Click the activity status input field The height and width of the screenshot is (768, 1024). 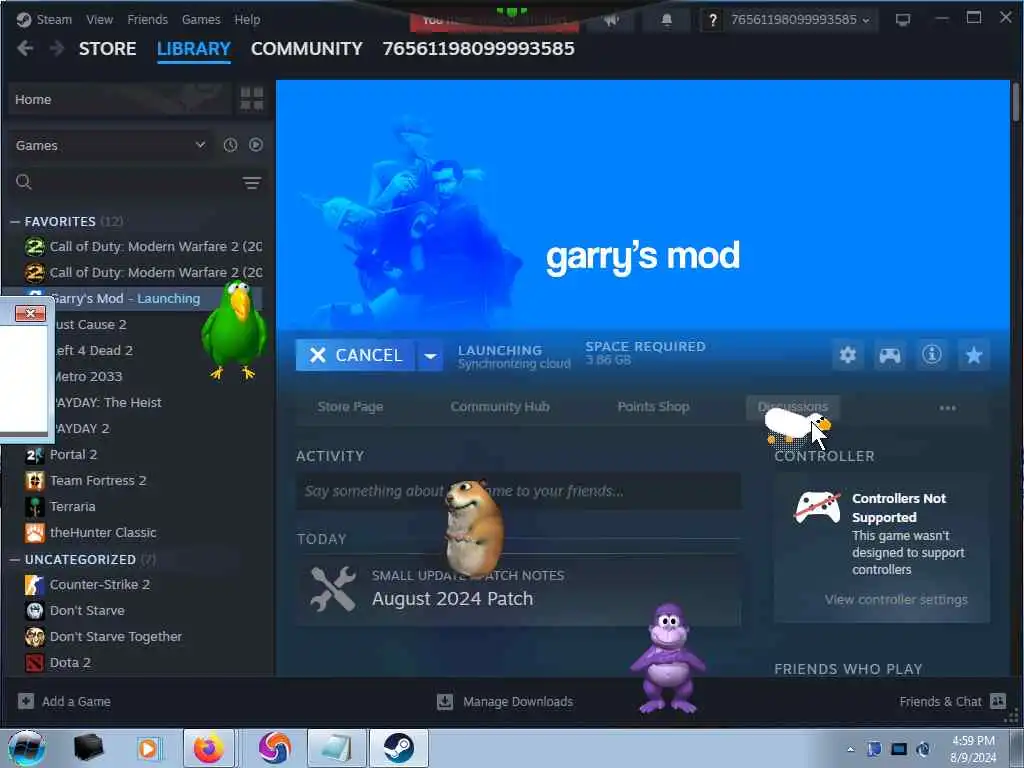(x=519, y=491)
